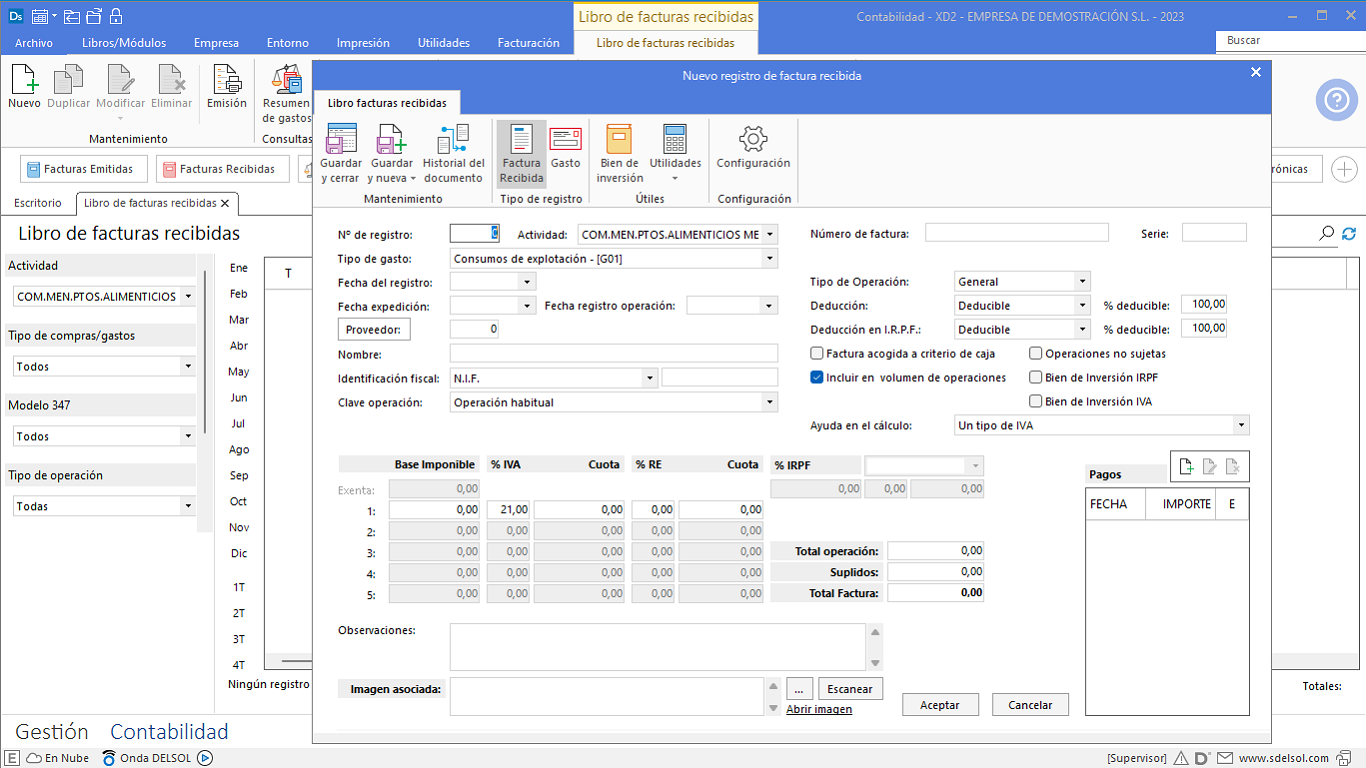Click the Bien de inversión icon
This screenshot has height=768, width=1366.
[x=619, y=153]
